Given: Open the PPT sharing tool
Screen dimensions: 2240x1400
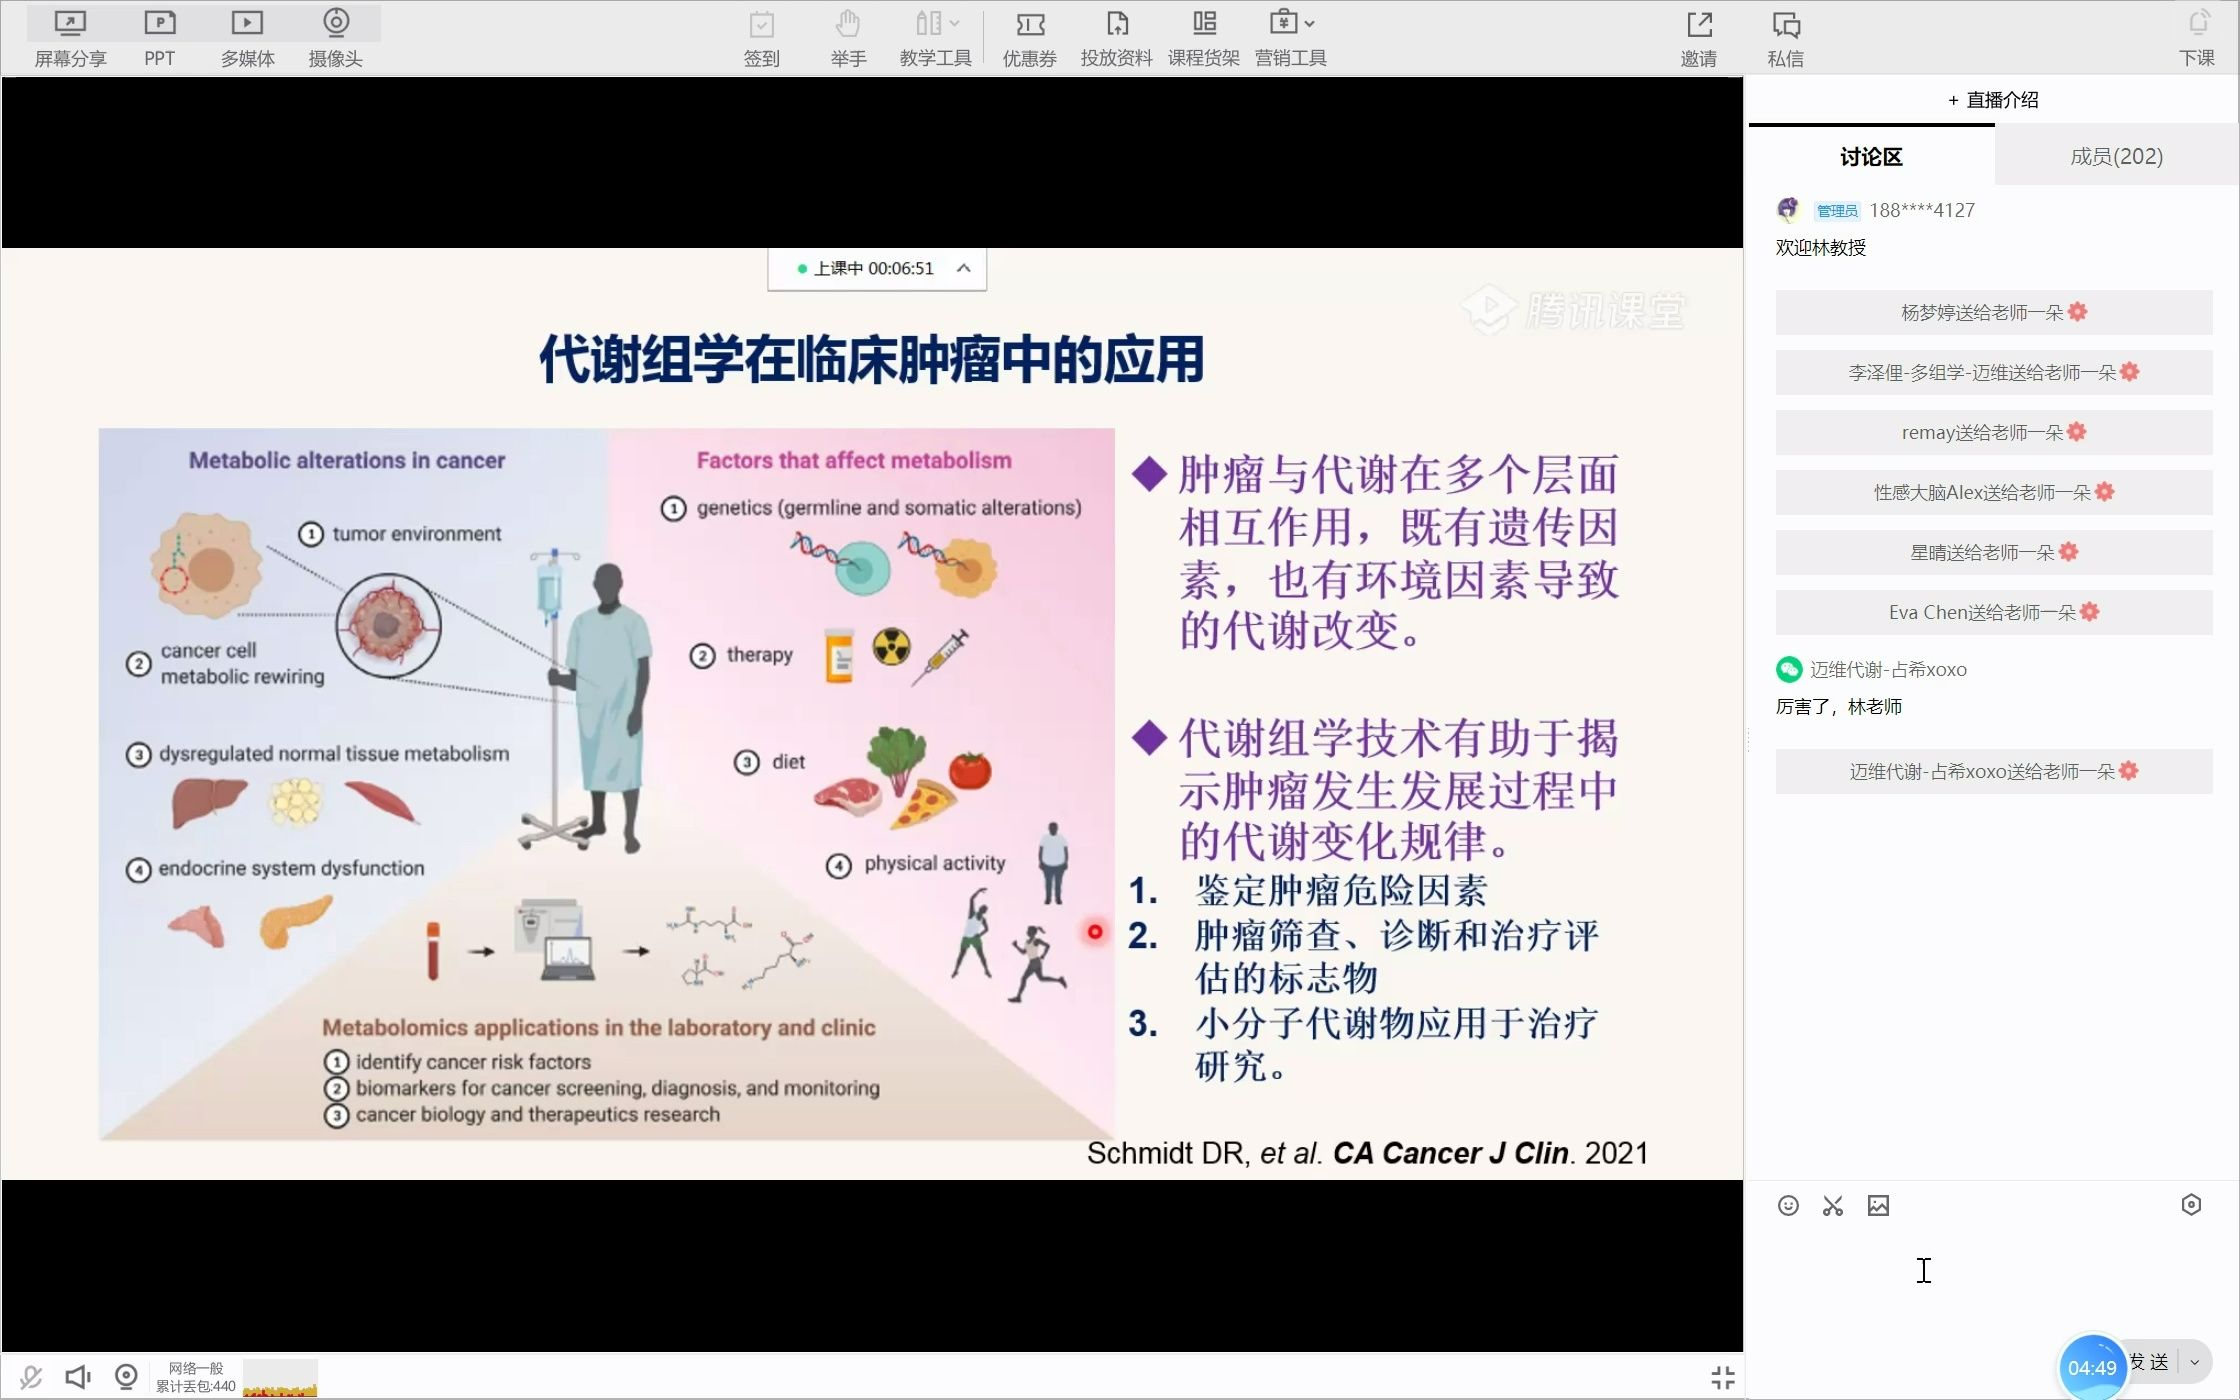Looking at the screenshot, I should (x=159, y=38).
